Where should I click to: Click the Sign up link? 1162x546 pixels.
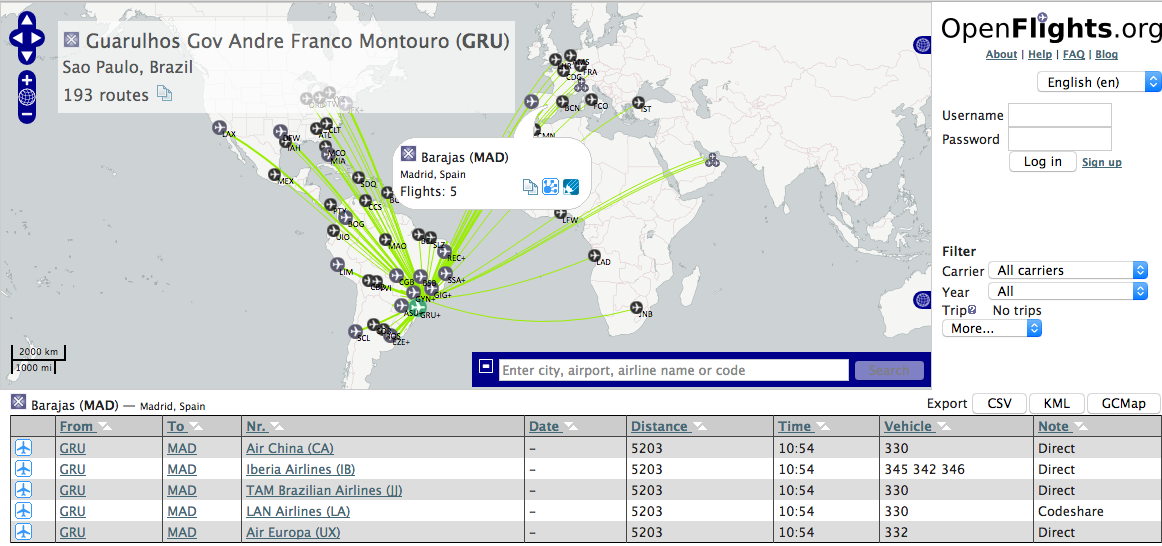tap(1102, 162)
